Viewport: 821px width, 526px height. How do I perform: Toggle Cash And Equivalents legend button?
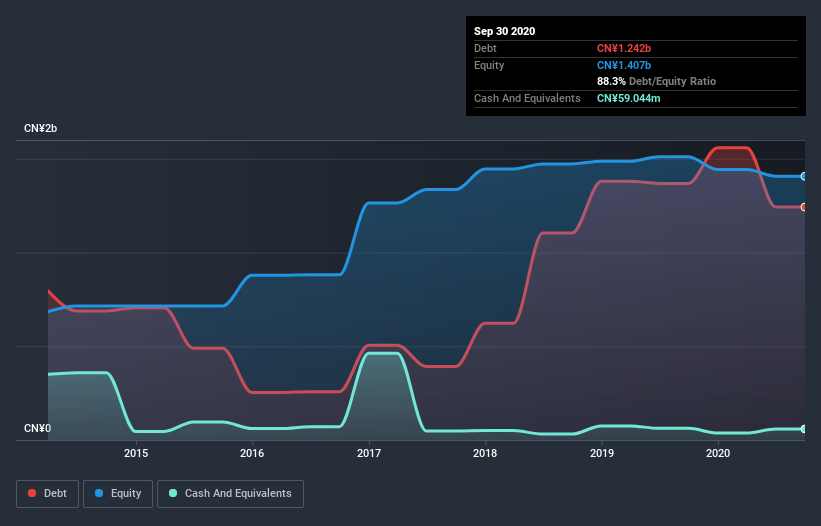230,494
